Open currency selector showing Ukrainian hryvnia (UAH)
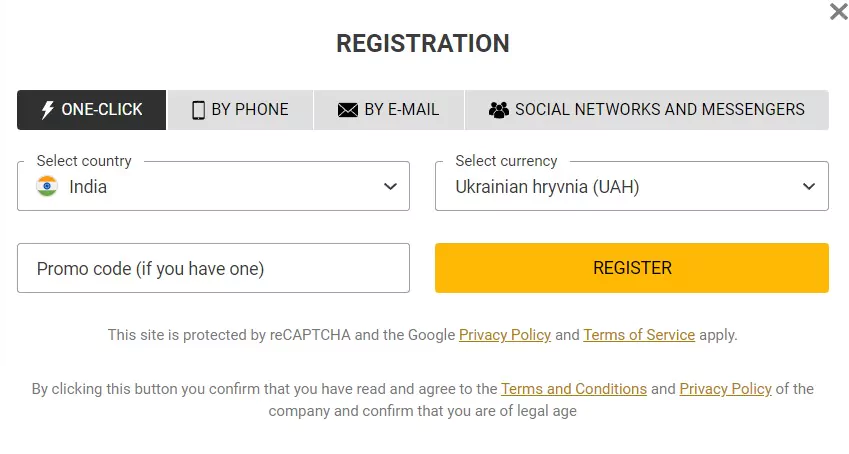The width and height of the screenshot is (849, 454). 632,186
